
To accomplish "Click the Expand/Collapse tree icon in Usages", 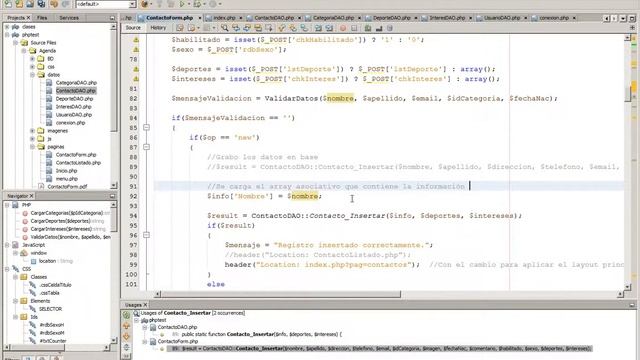I will pyautogui.click(x=126, y=347).
